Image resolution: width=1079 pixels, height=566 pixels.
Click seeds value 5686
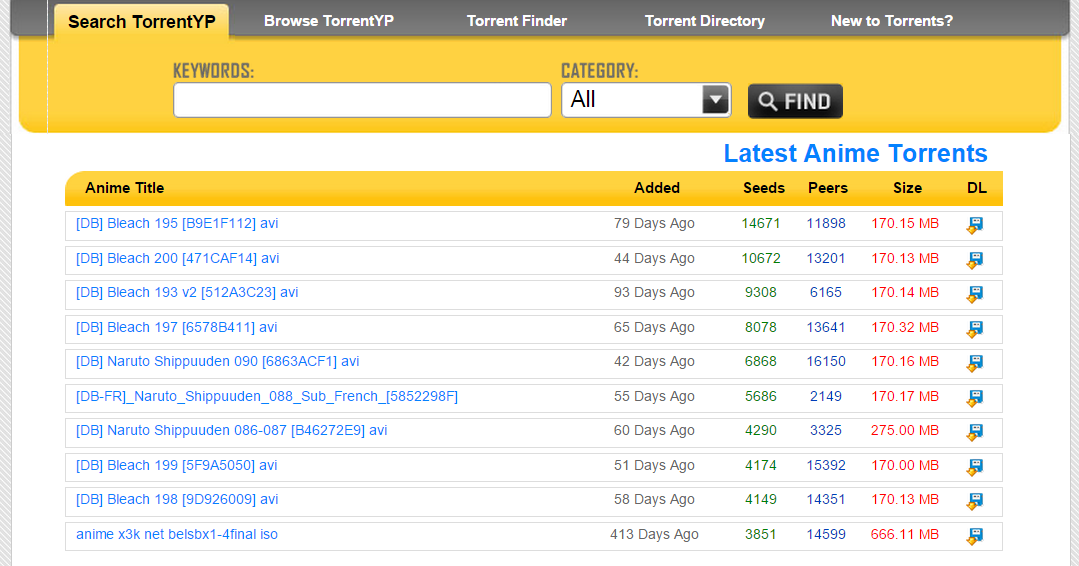[760, 396]
